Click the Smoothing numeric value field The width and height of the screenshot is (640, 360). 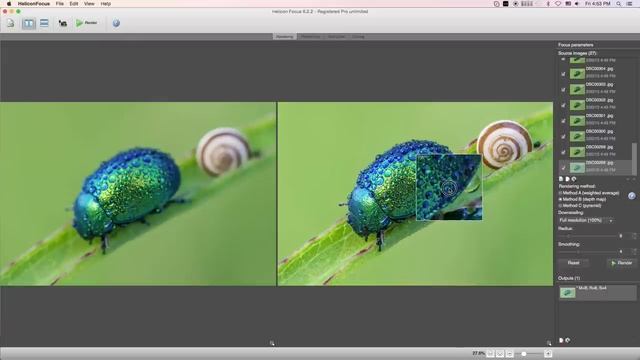[624, 252]
